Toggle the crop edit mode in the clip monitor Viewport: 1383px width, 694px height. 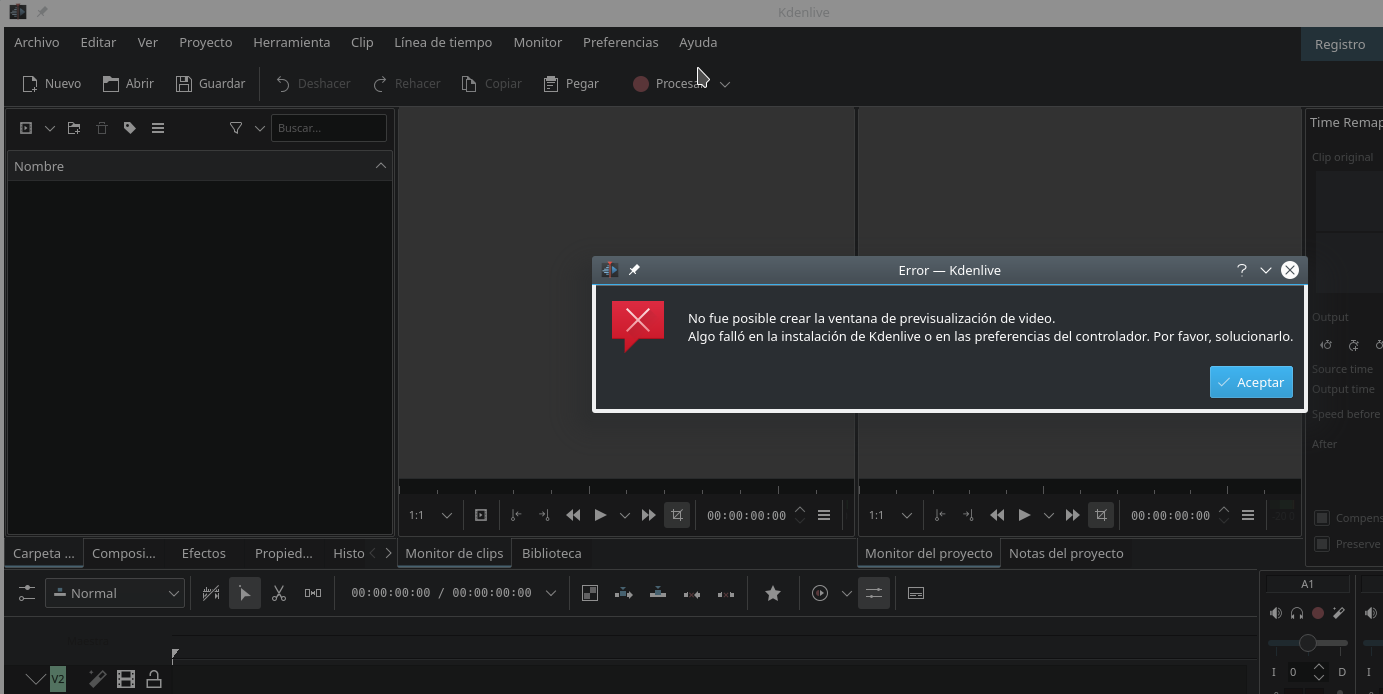[677, 515]
